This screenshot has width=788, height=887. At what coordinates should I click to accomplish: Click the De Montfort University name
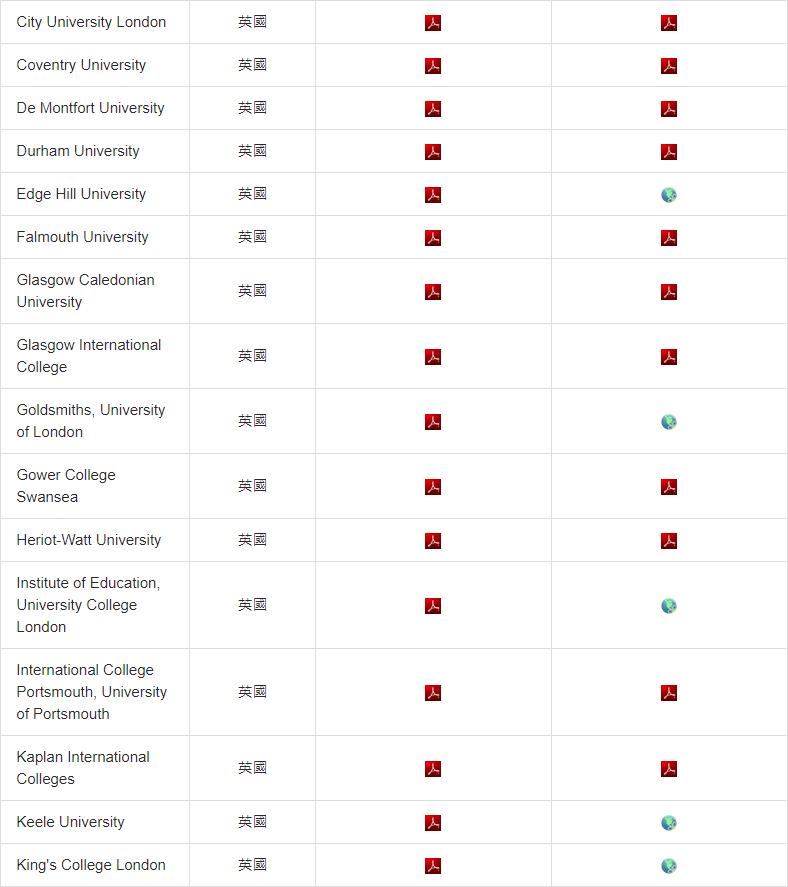[91, 108]
